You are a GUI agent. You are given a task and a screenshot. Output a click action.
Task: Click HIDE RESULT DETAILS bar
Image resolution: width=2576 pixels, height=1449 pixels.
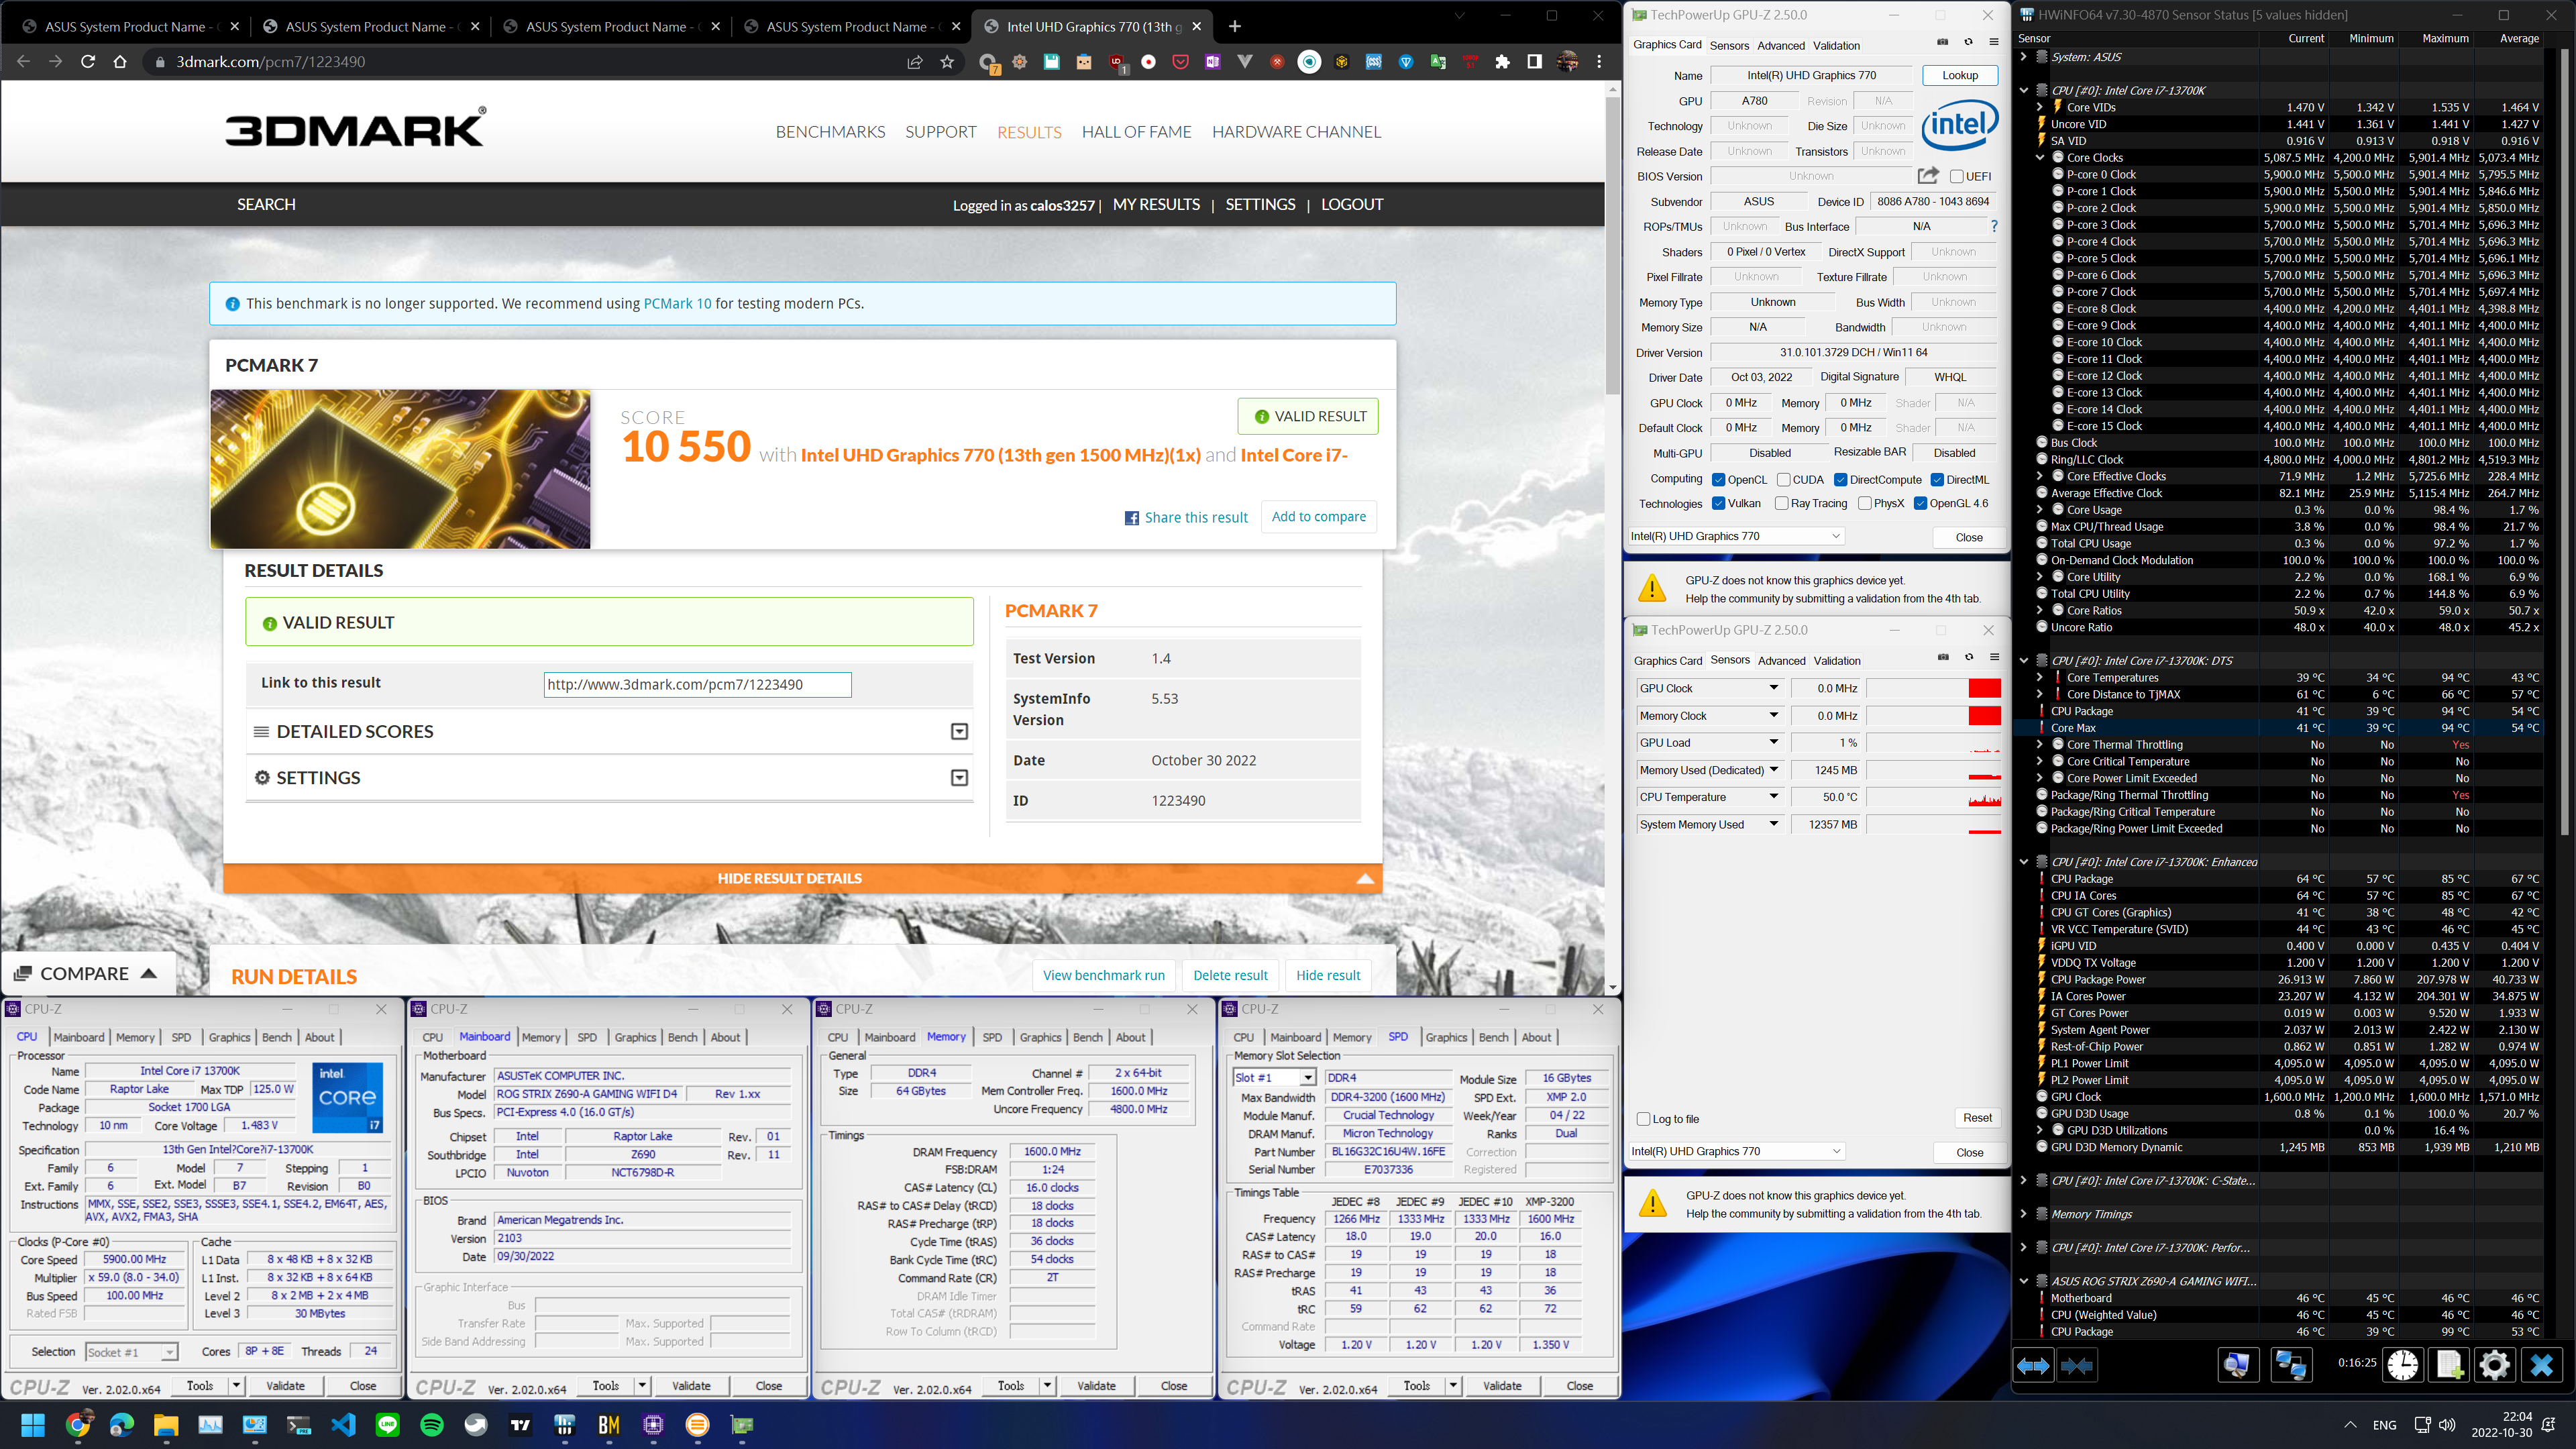click(802, 878)
